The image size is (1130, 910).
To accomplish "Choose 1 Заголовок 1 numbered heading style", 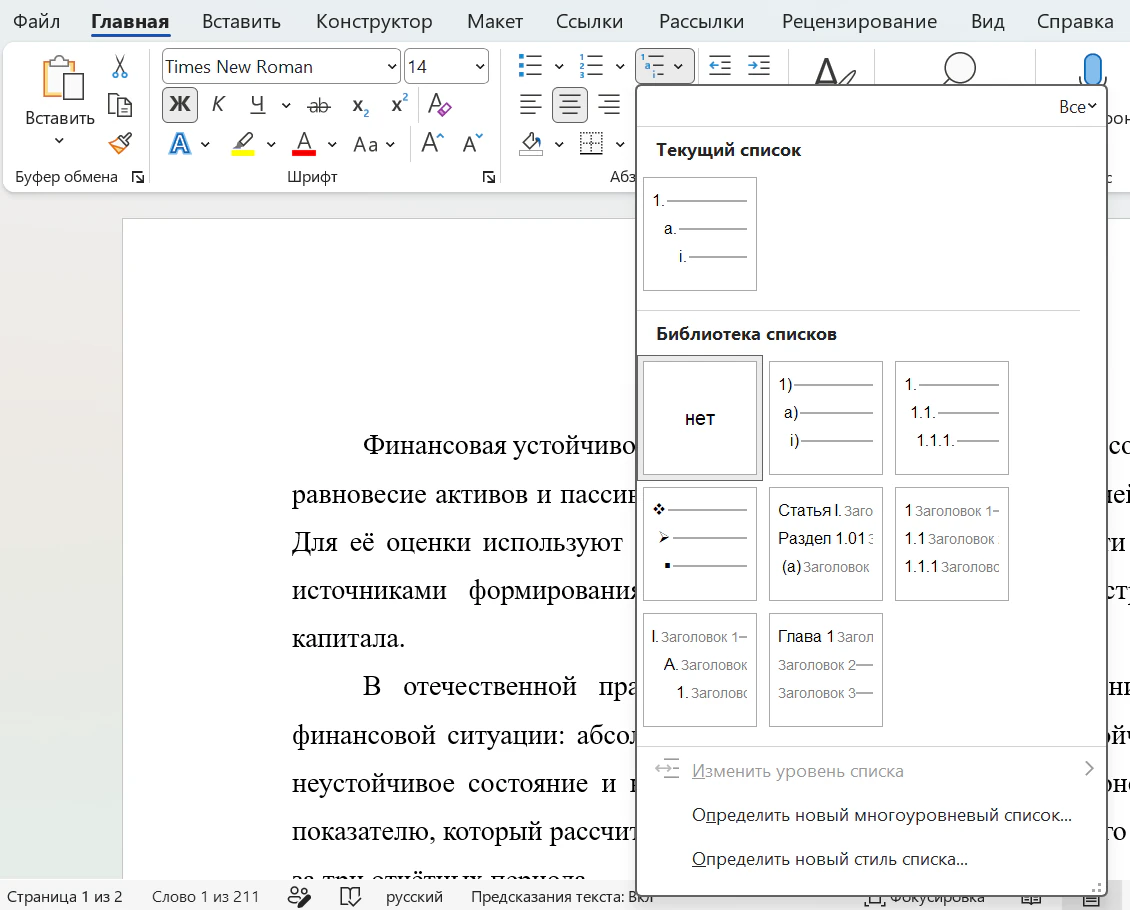I will click(x=951, y=544).
